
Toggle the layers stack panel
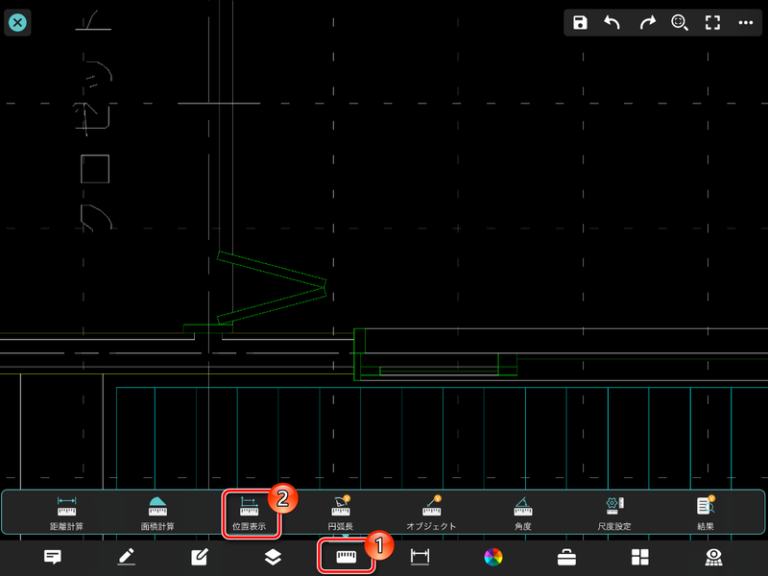(x=273, y=557)
